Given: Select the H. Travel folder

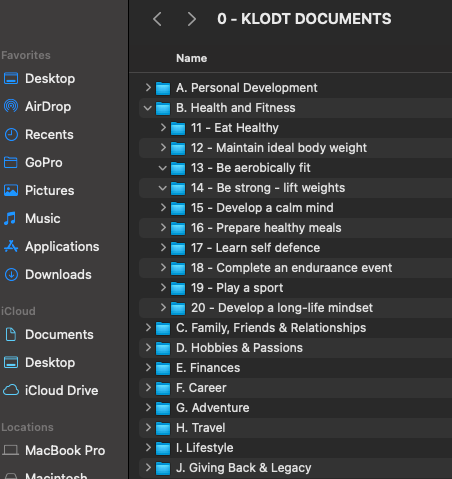Looking at the screenshot, I should coord(201,428).
